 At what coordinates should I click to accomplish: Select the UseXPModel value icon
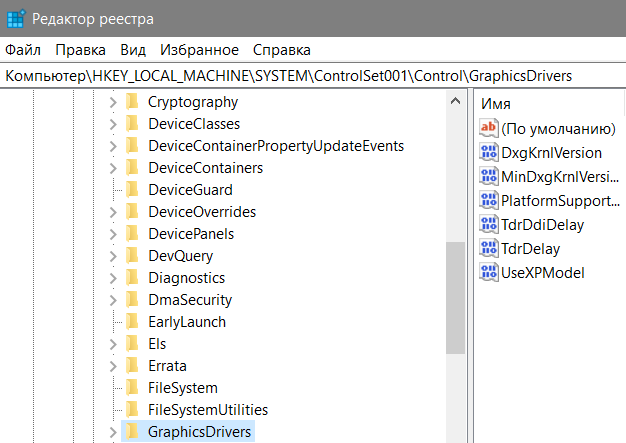tap(489, 273)
